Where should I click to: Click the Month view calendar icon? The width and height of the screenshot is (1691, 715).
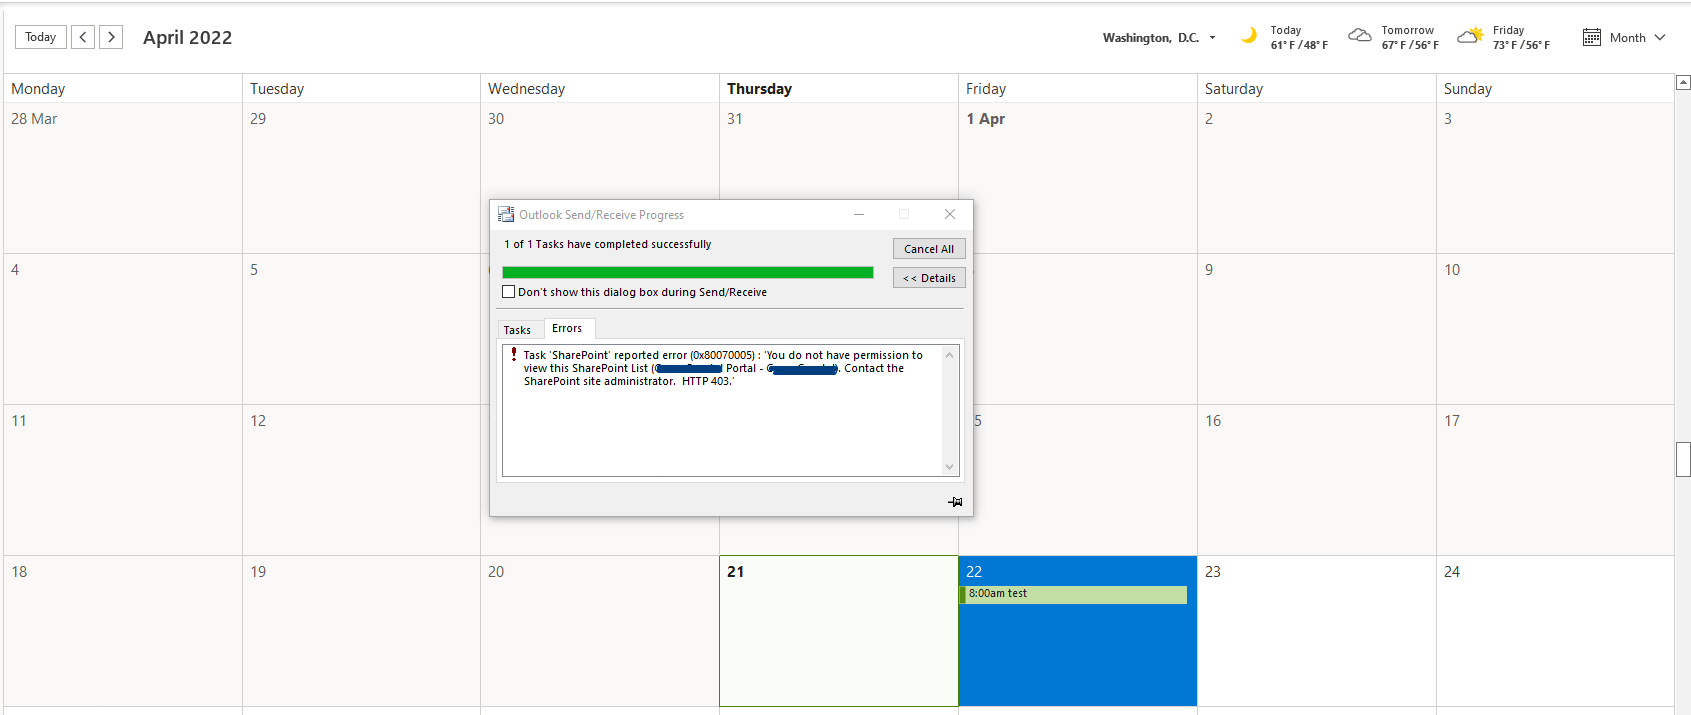coord(1592,38)
